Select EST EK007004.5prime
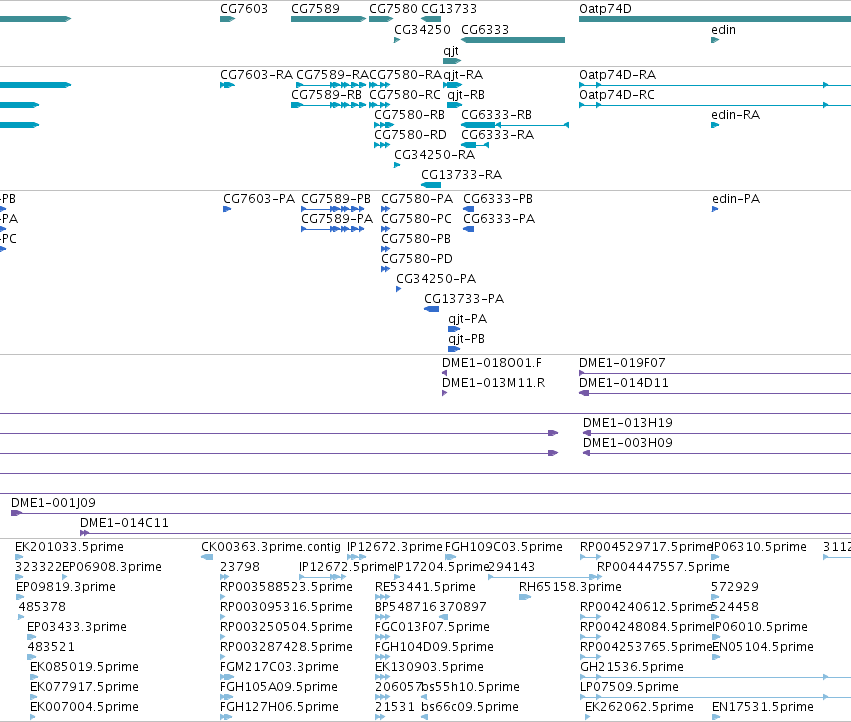The image size is (851, 722). (84, 707)
